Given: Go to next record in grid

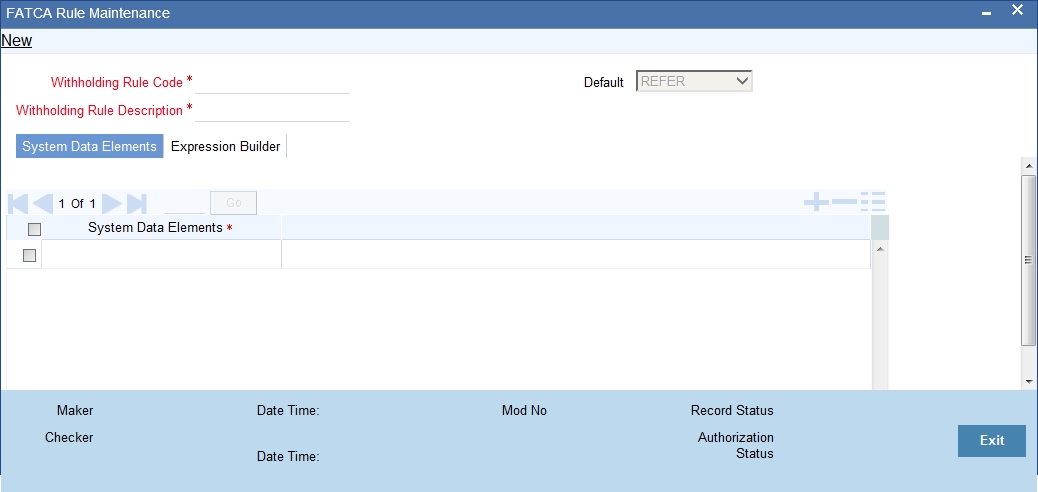Looking at the screenshot, I should 112,203.
